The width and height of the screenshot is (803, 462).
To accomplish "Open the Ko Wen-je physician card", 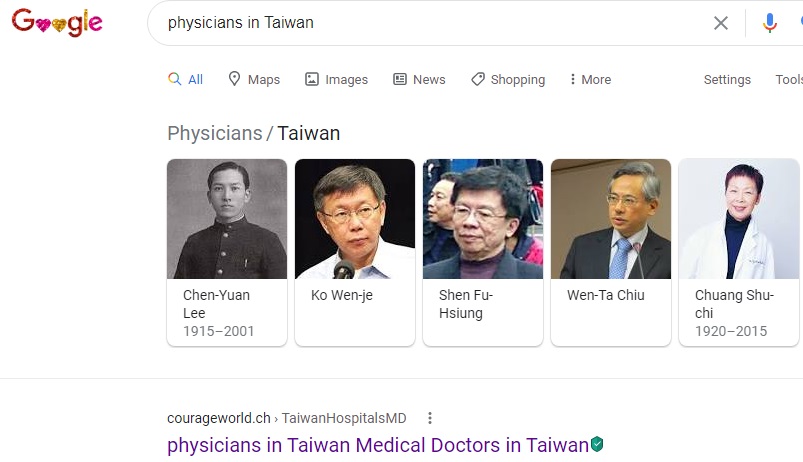I will 355,253.
